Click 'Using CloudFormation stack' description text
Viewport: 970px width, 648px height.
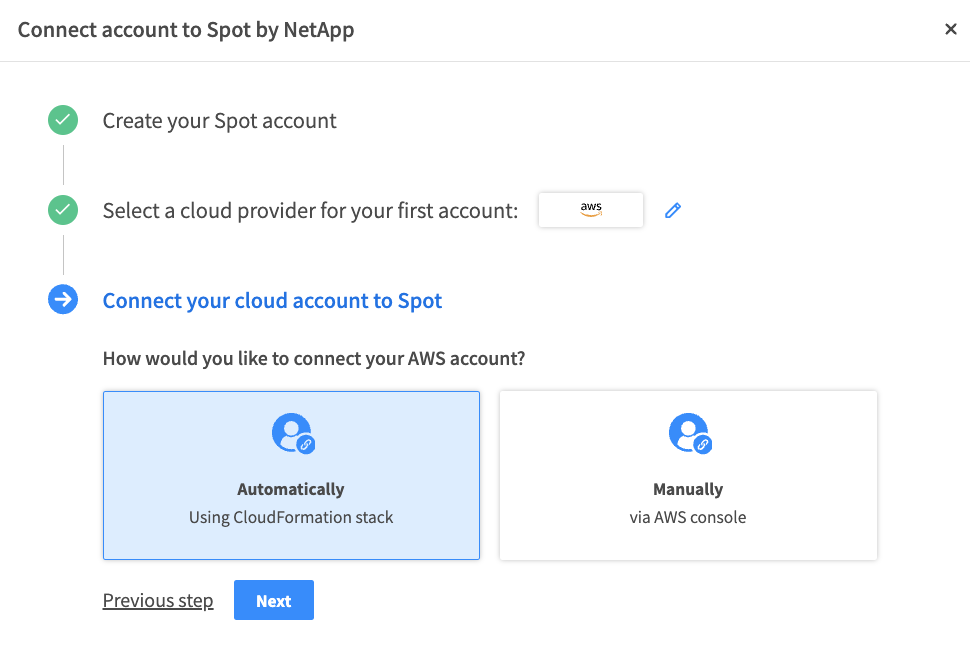pyautogui.click(x=291, y=517)
